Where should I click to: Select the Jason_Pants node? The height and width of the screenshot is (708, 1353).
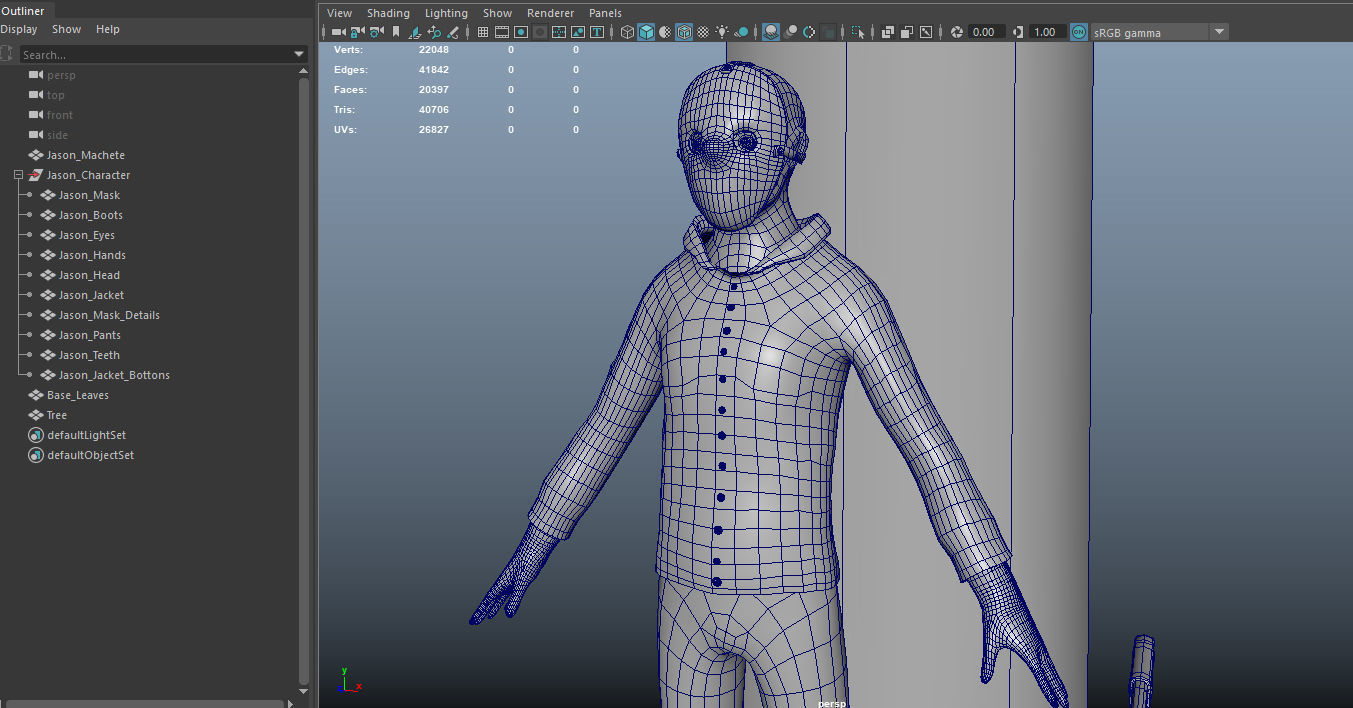90,335
